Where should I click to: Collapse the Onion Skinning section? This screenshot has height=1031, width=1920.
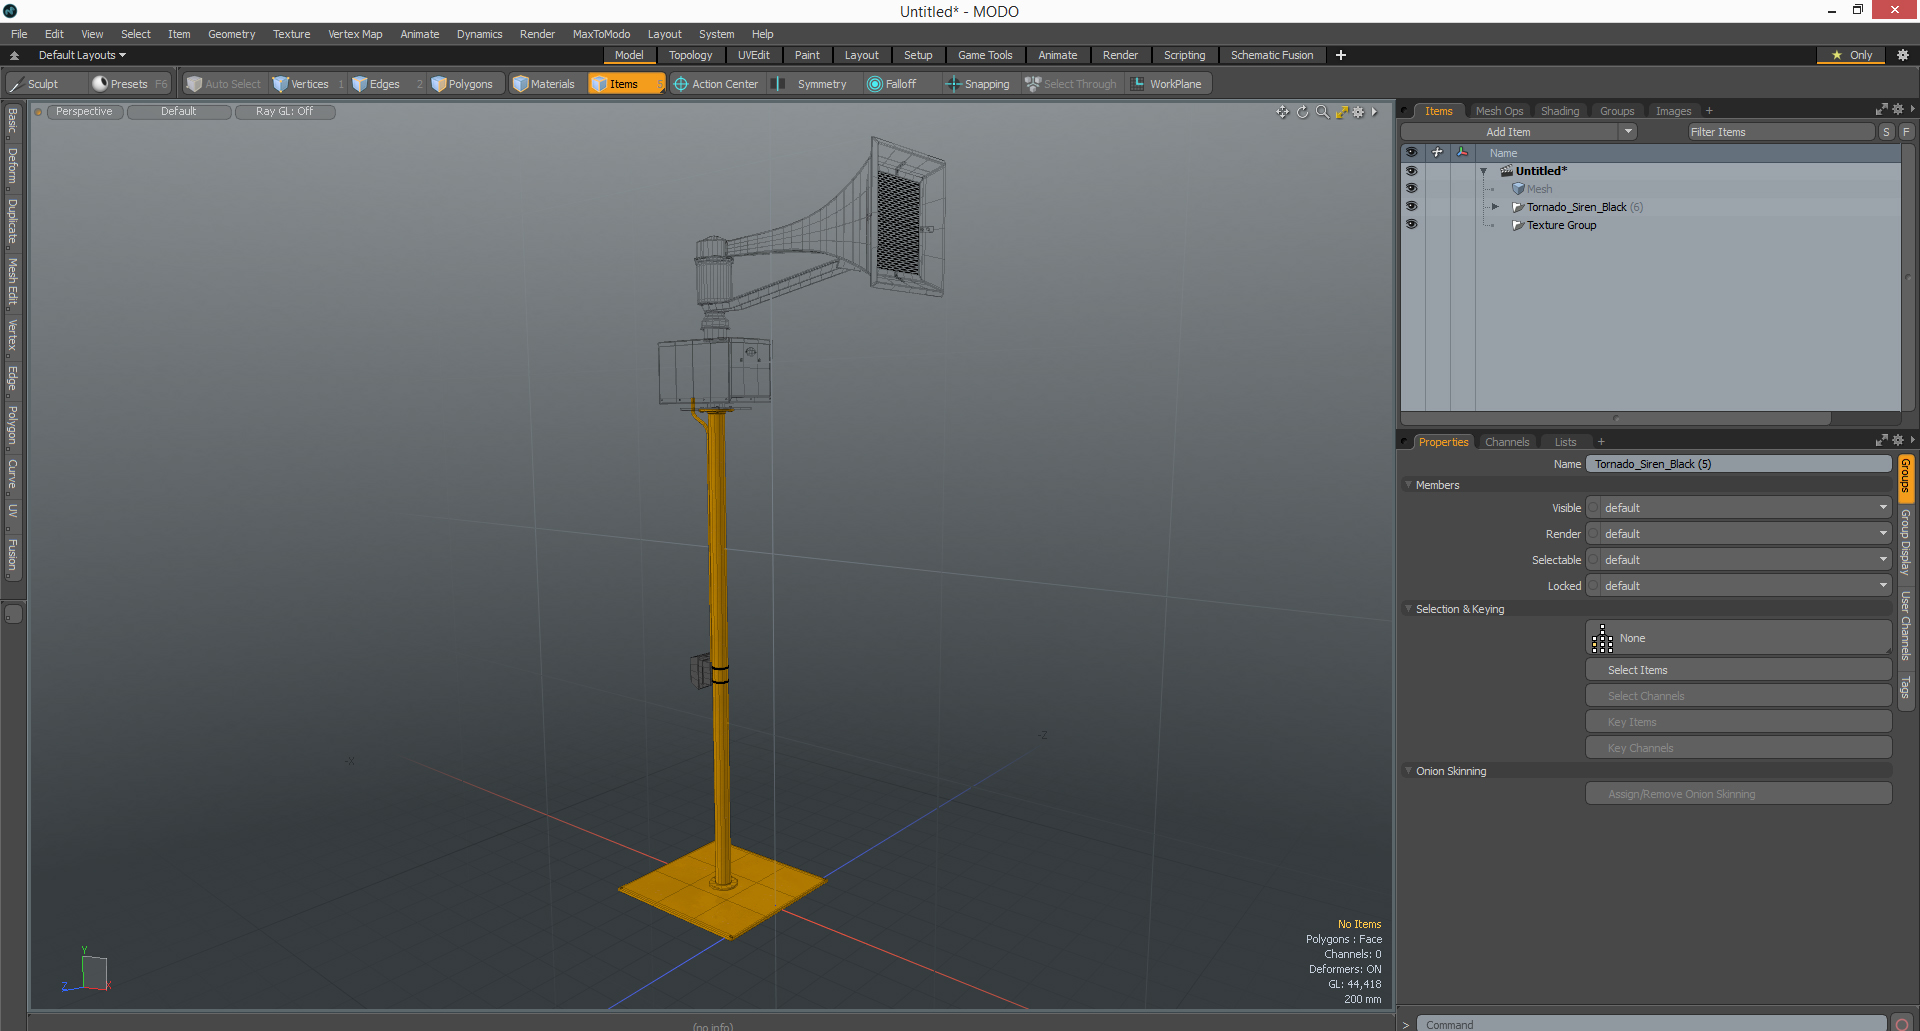click(1409, 771)
